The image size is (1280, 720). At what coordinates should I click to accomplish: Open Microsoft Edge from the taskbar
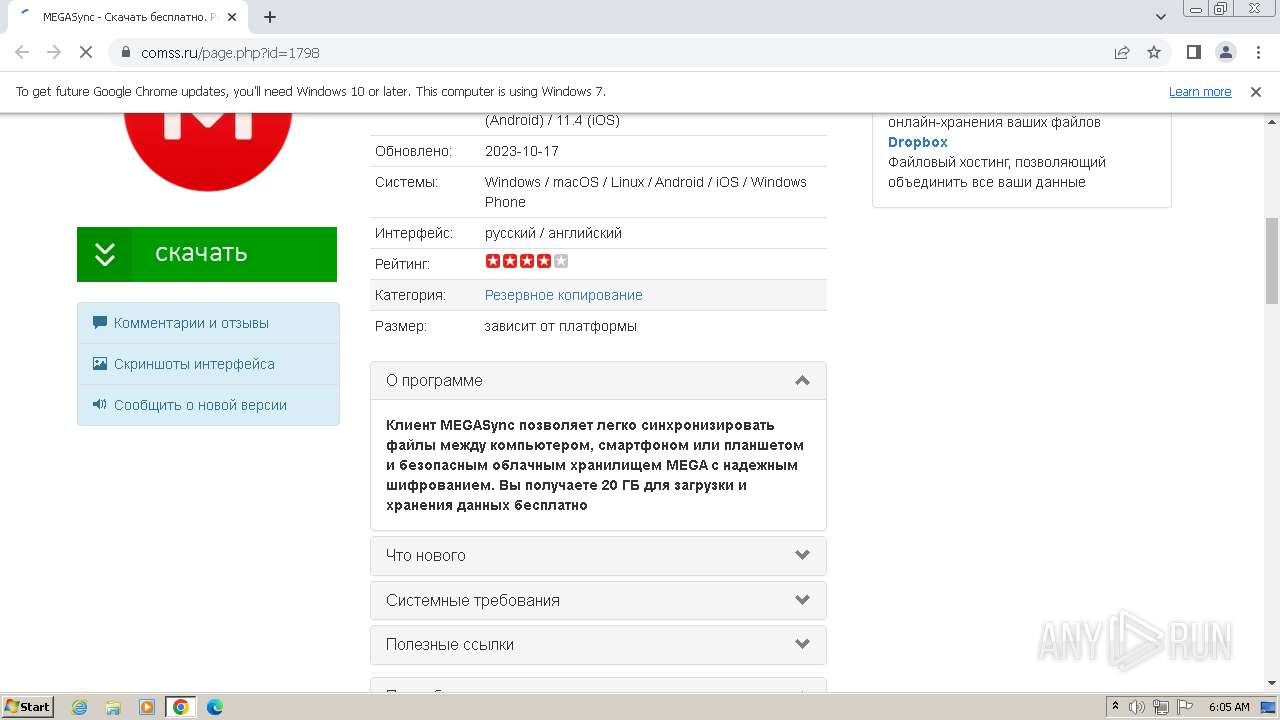[215, 707]
